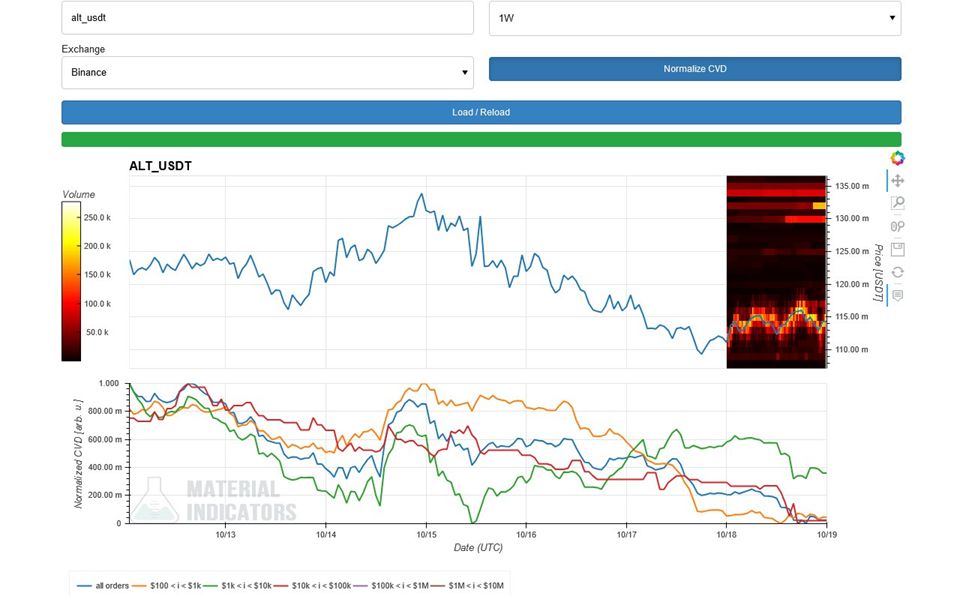Open the Binance exchange dropdown
Viewport: 975px width, 596px height.
pyautogui.click(x=267, y=72)
